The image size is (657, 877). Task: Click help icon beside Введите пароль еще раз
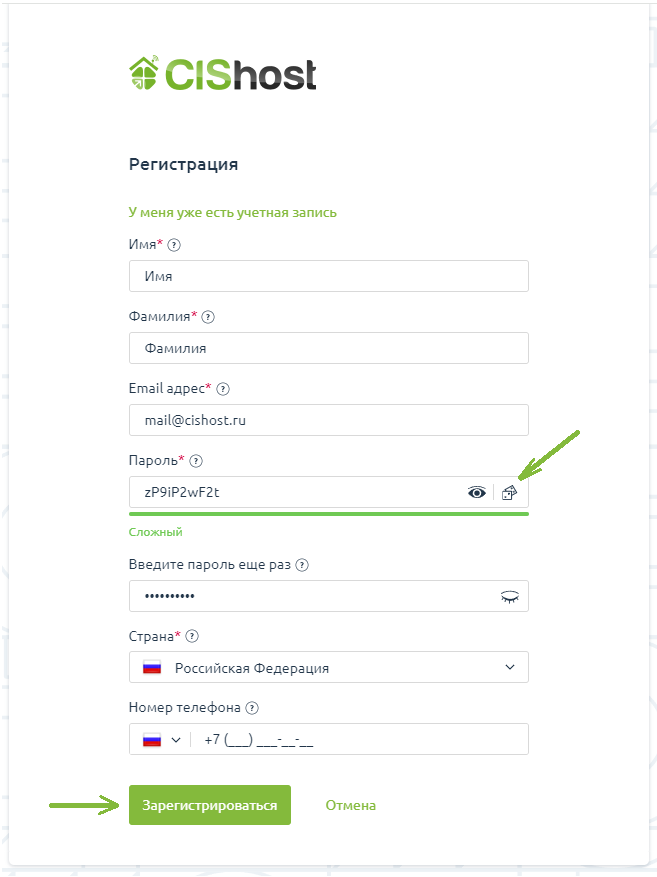click(x=302, y=565)
